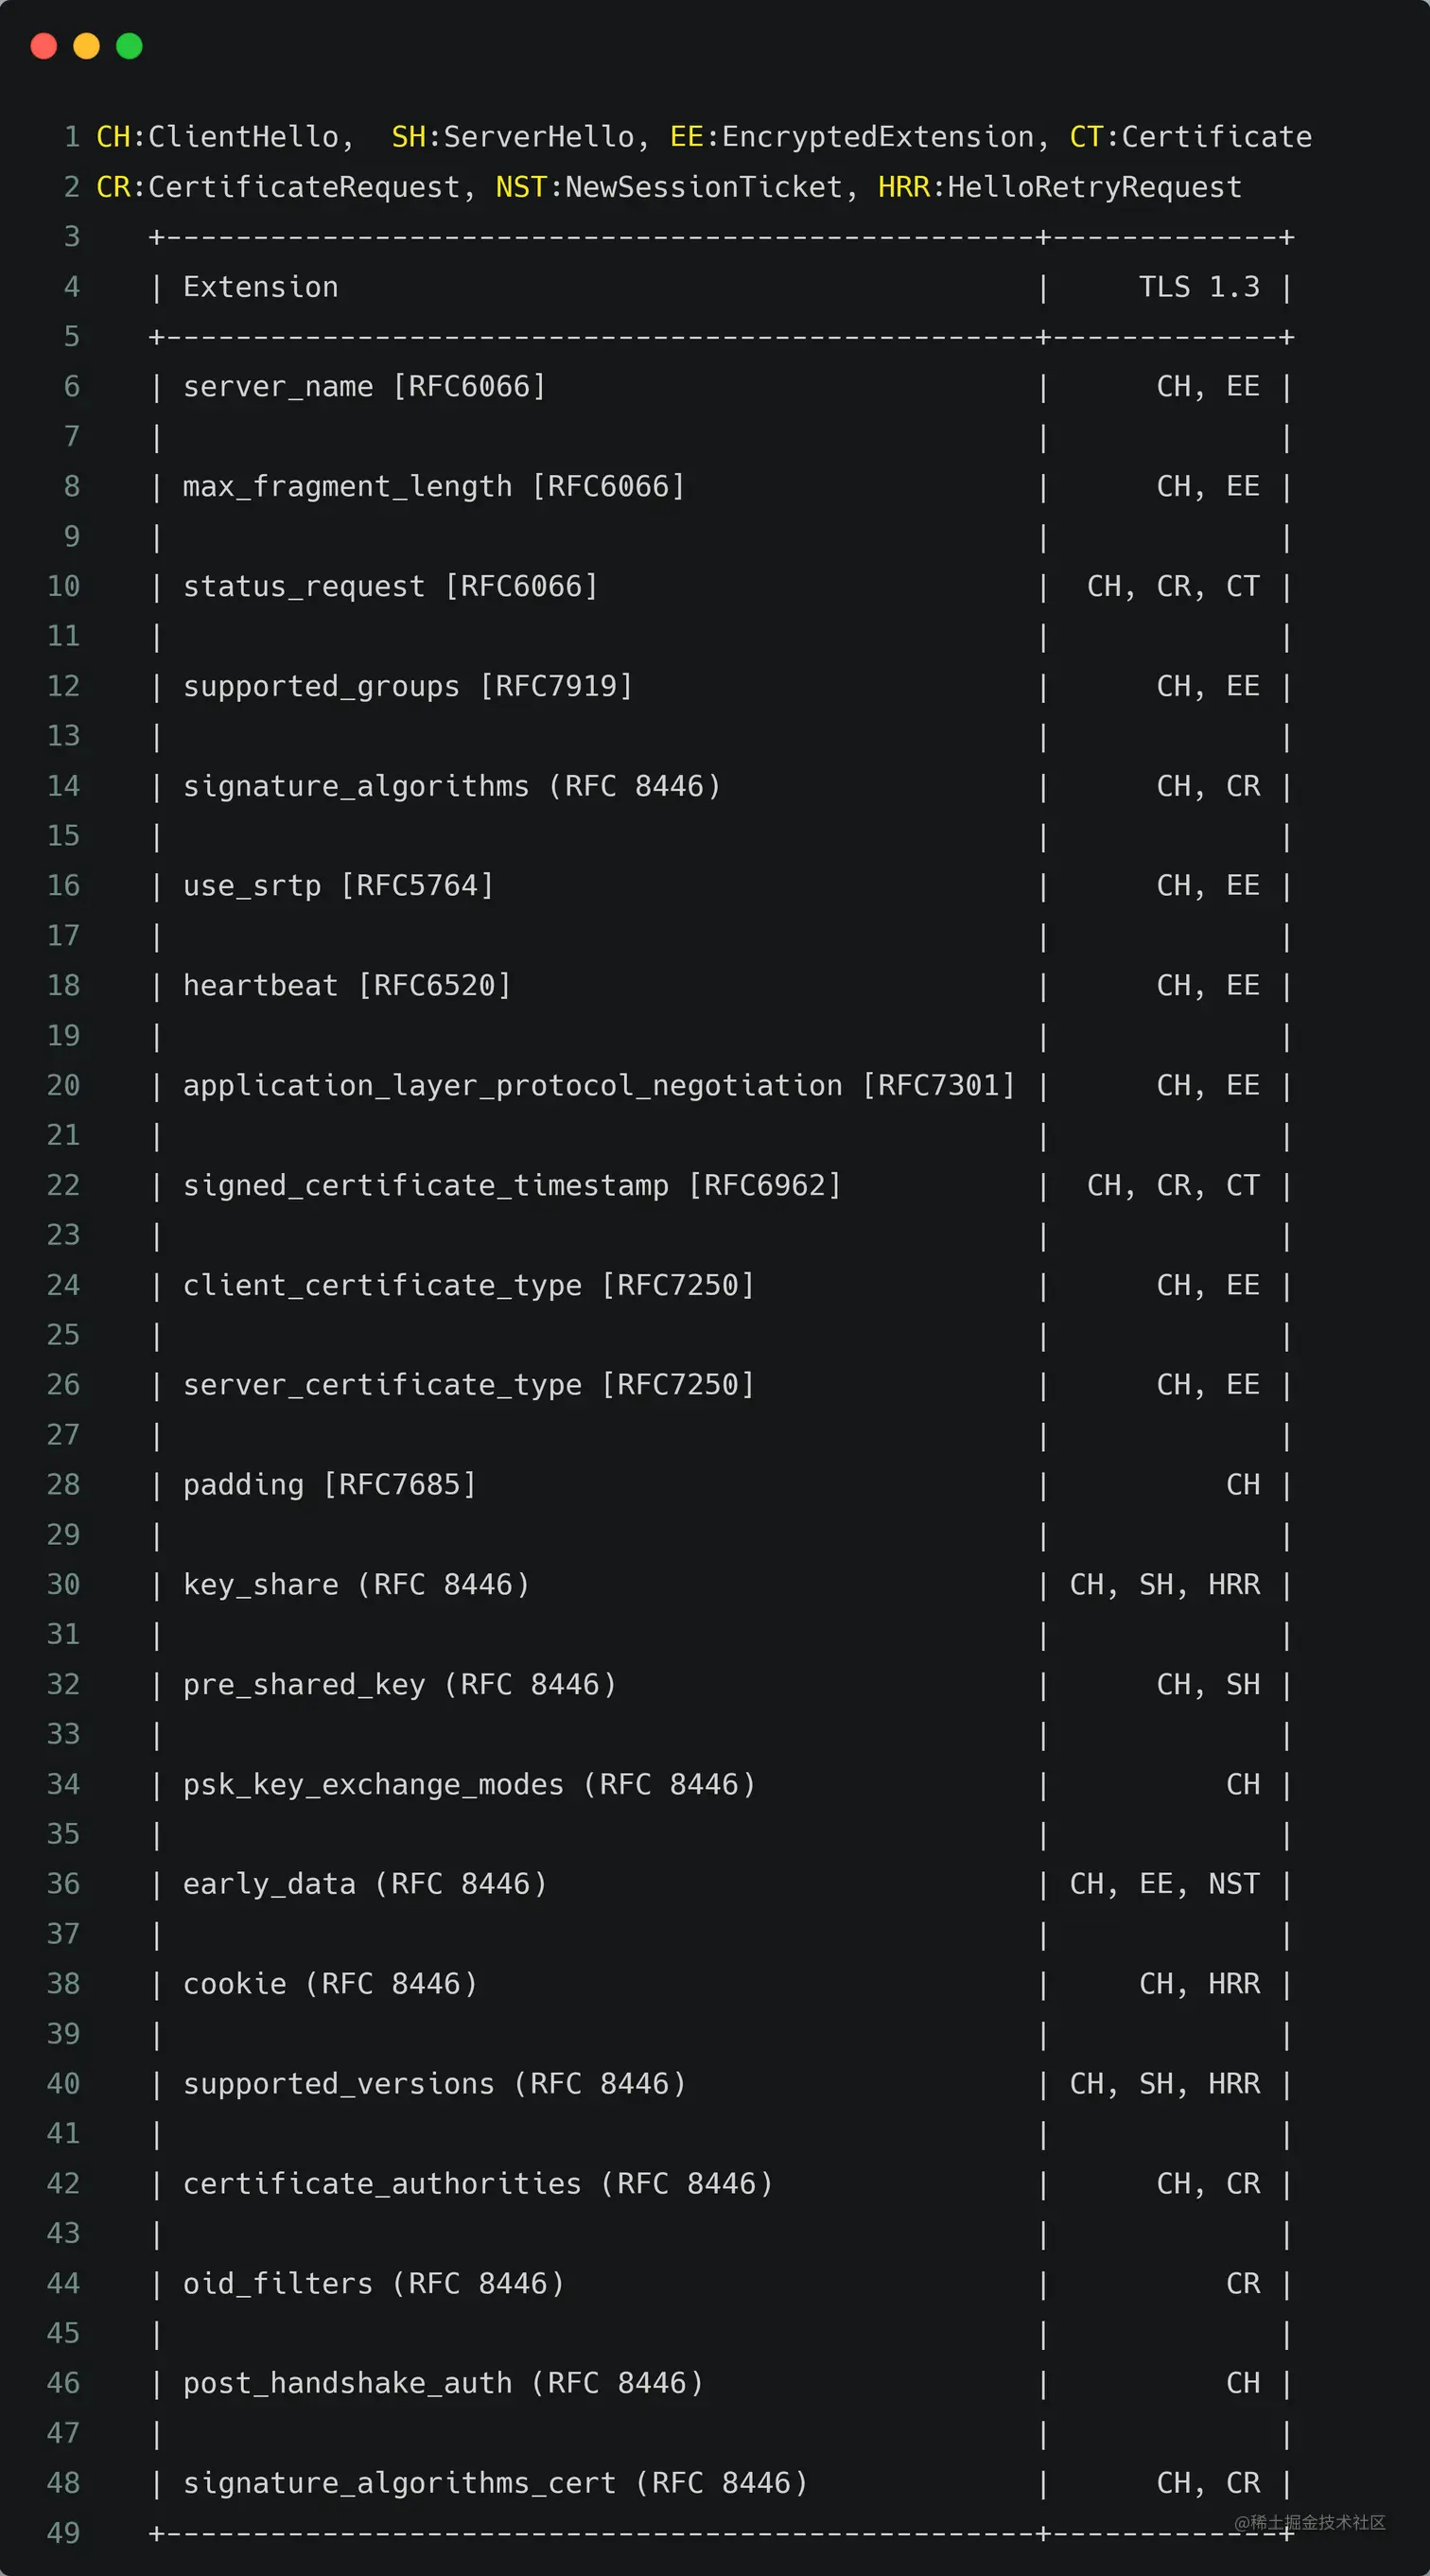The height and width of the screenshot is (2576, 1430).
Task: Click line number 49
Action: tap(63, 2533)
